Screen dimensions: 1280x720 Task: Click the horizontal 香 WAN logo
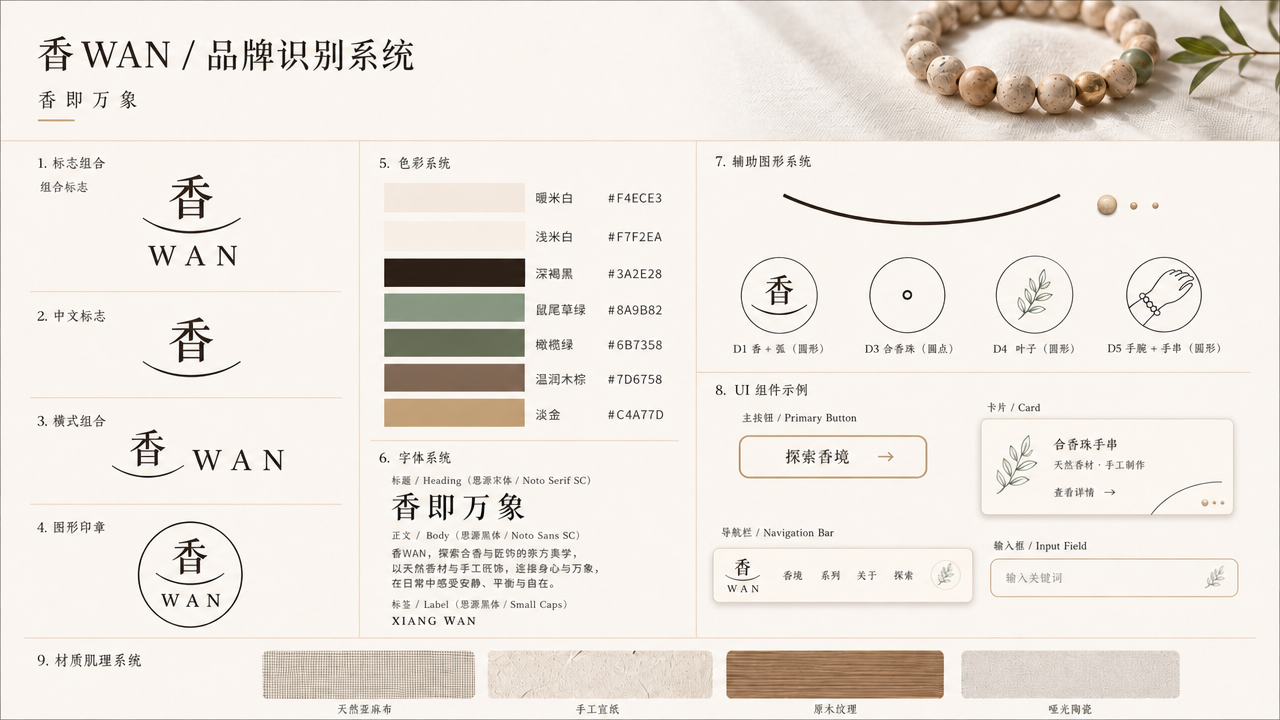(x=198, y=452)
